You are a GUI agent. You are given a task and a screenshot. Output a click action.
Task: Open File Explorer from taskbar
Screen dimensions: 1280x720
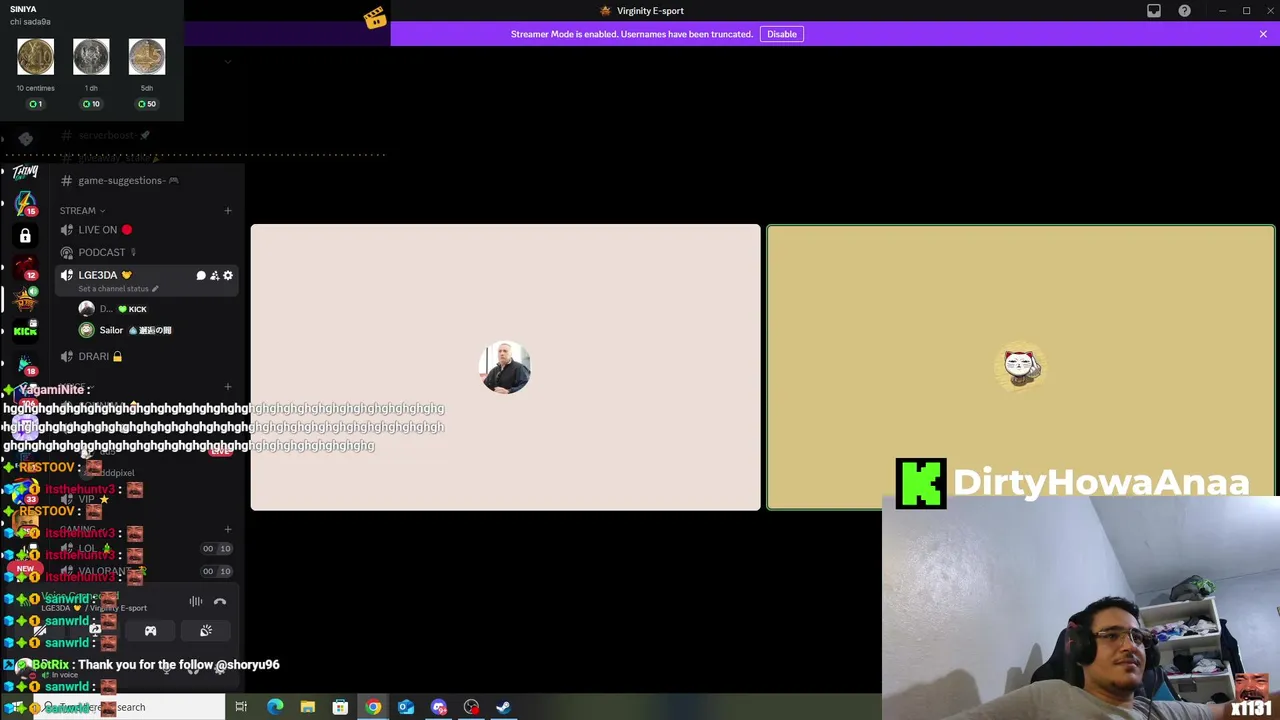tap(308, 707)
